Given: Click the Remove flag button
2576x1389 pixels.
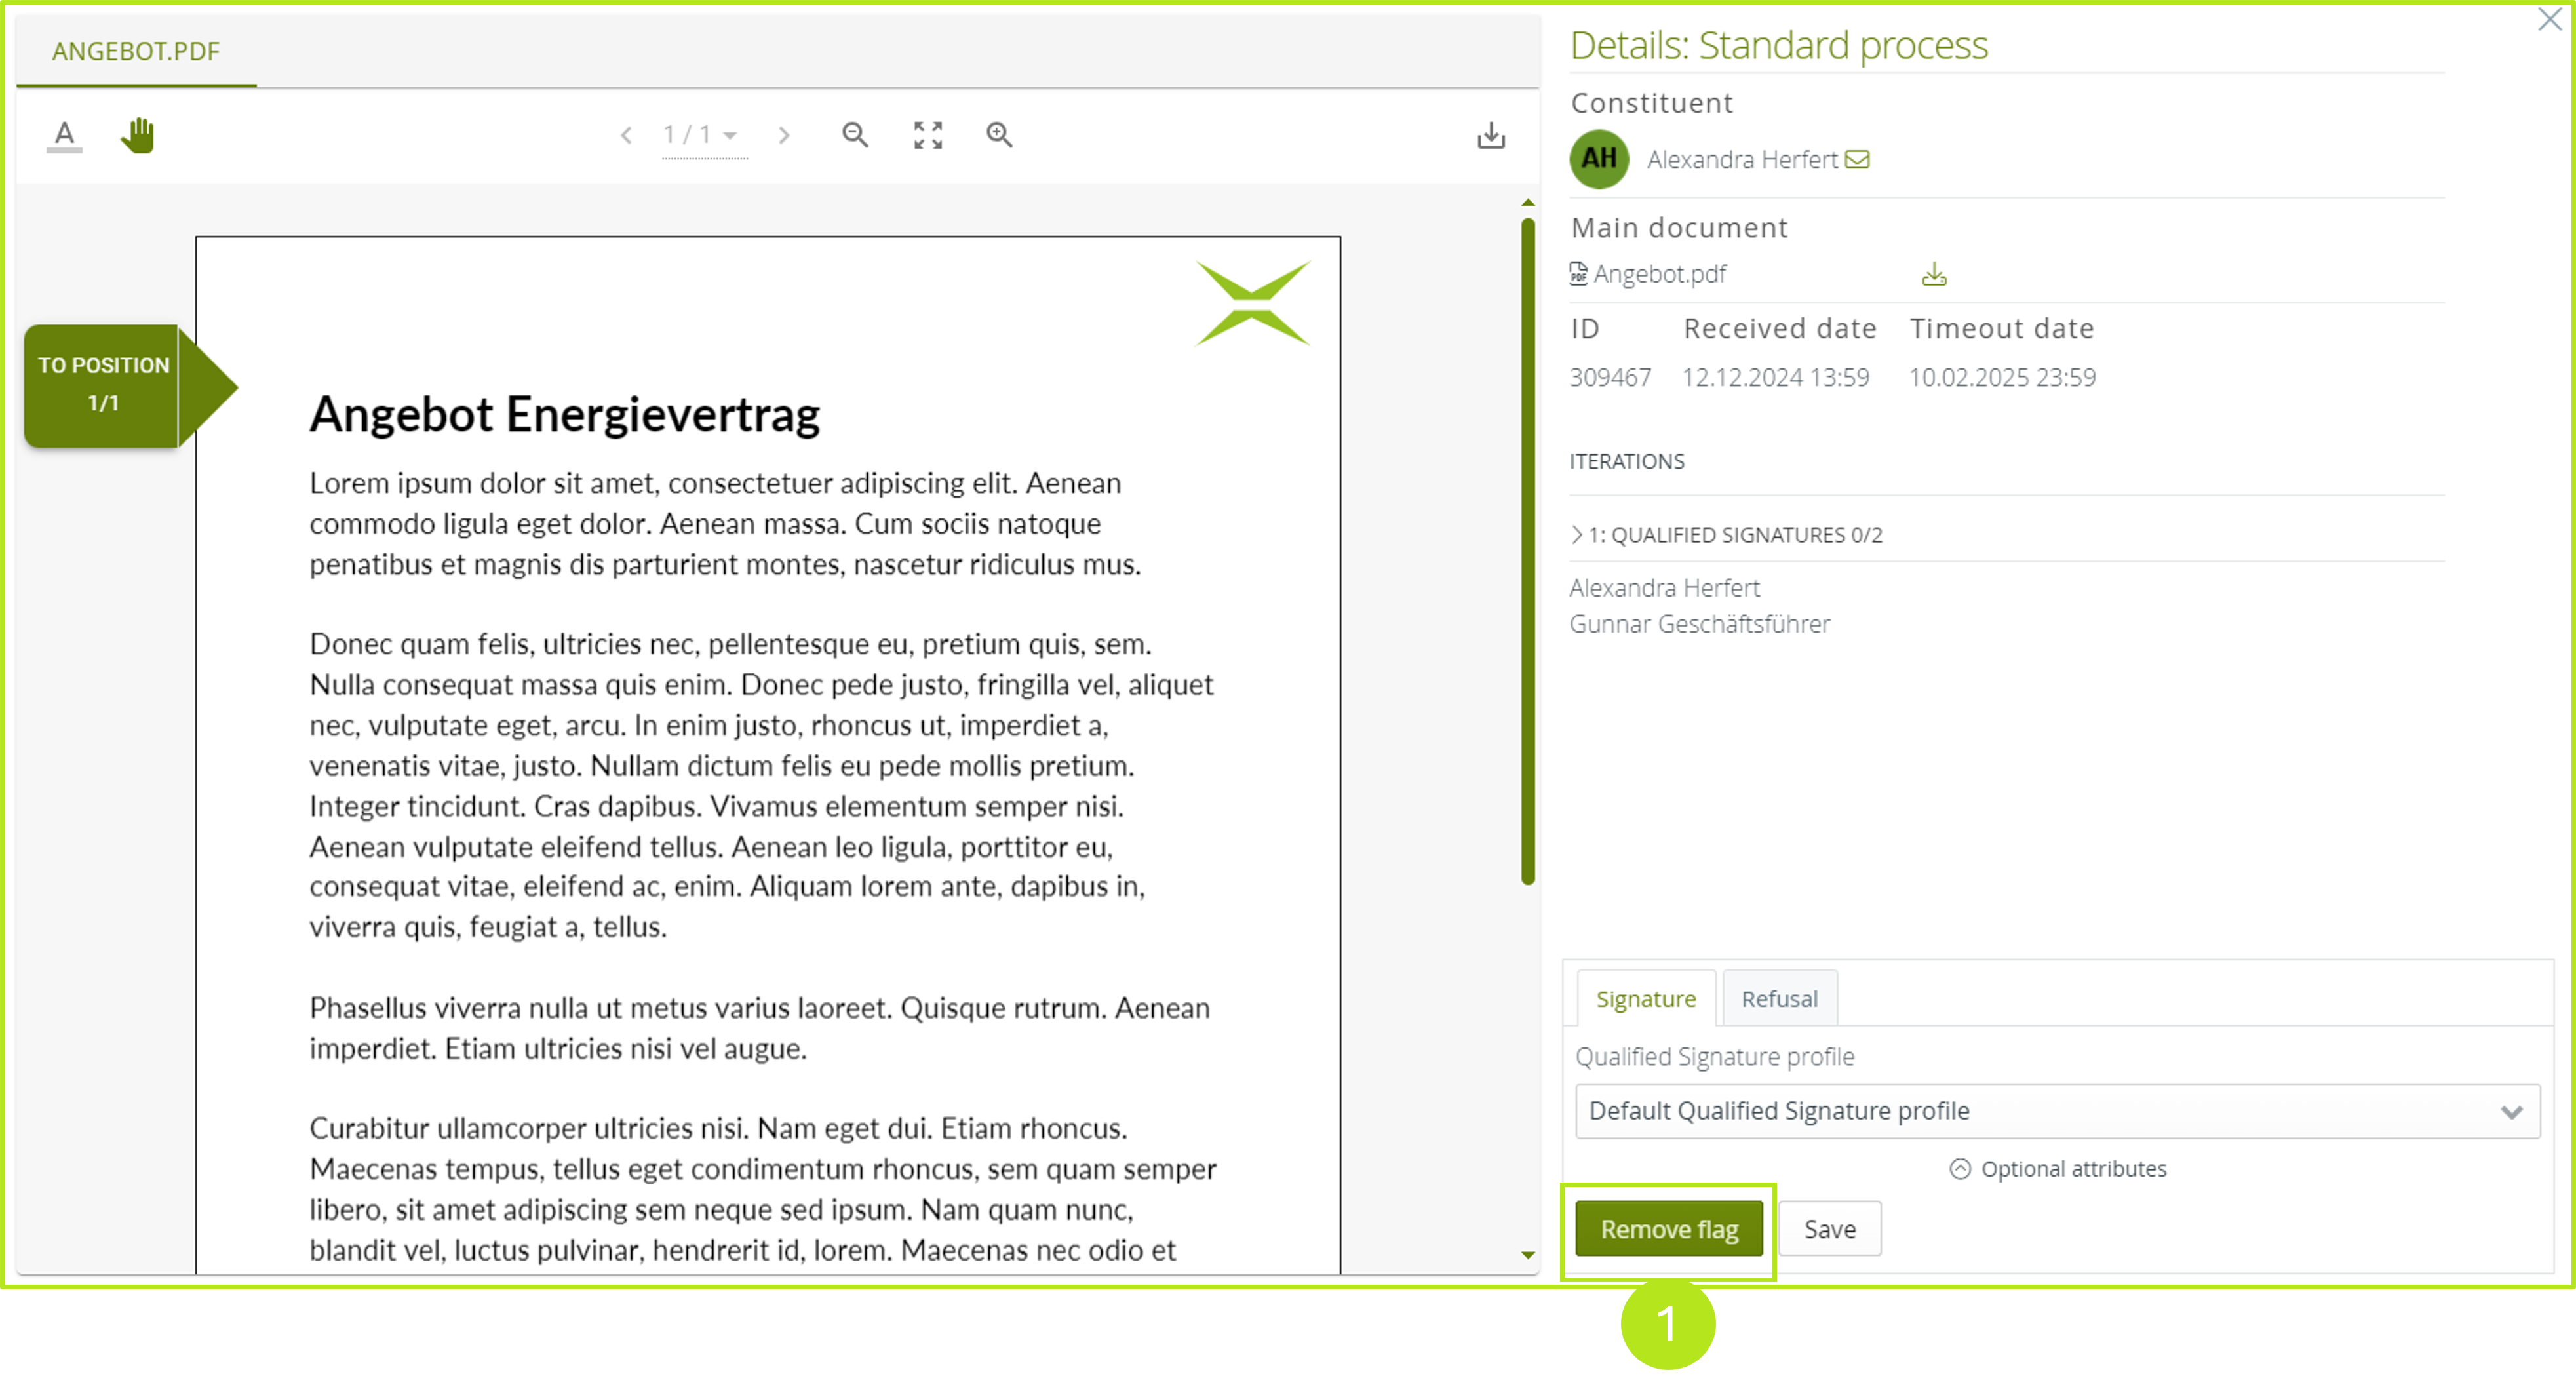Looking at the screenshot, I should pyautogui.click(x=1668, y=1228).
